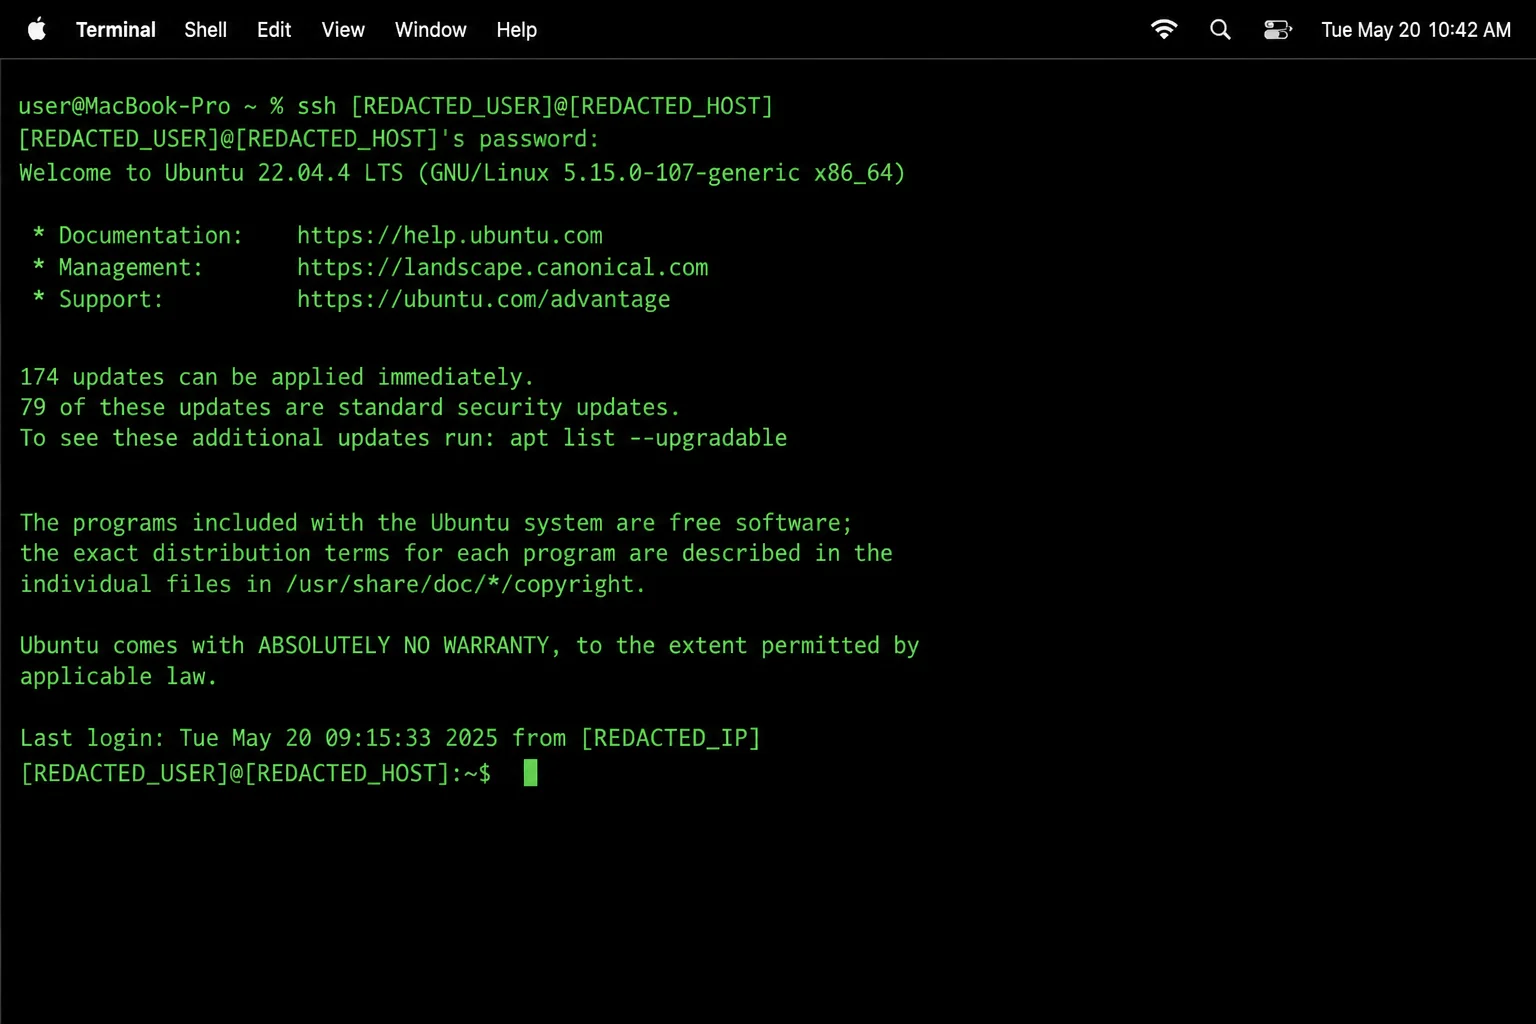1536x1024 pixels.
Task: Click the Wi-Fi status icon
Action: pyautogui.click(x=1164, y=29)
